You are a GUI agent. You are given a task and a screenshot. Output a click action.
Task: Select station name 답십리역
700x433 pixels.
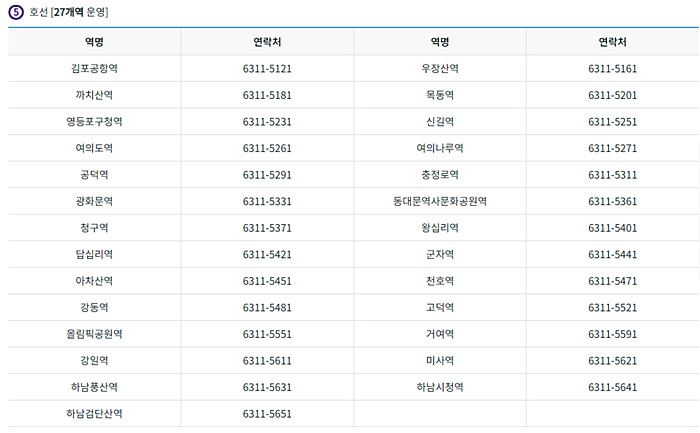tap(94, 254)
